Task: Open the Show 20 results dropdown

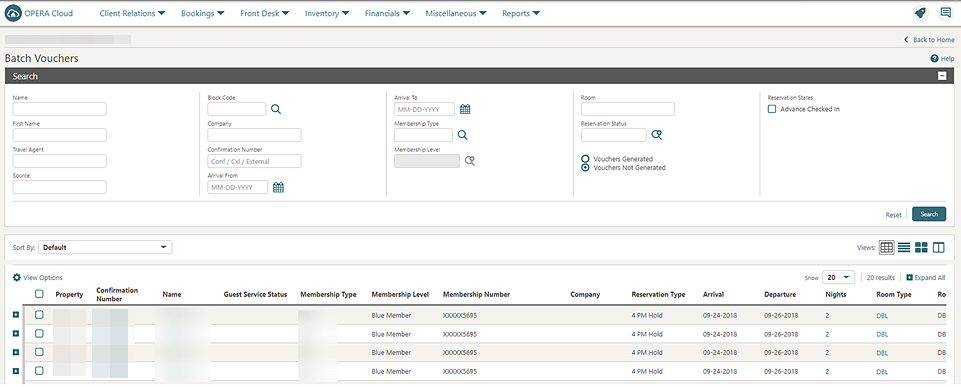Action: pos(838,277)
